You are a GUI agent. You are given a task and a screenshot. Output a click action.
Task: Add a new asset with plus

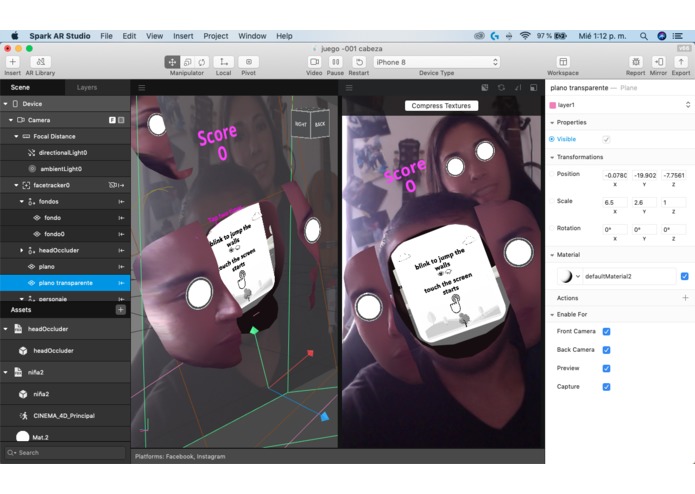pyautogui.click(x=121, y=310)
